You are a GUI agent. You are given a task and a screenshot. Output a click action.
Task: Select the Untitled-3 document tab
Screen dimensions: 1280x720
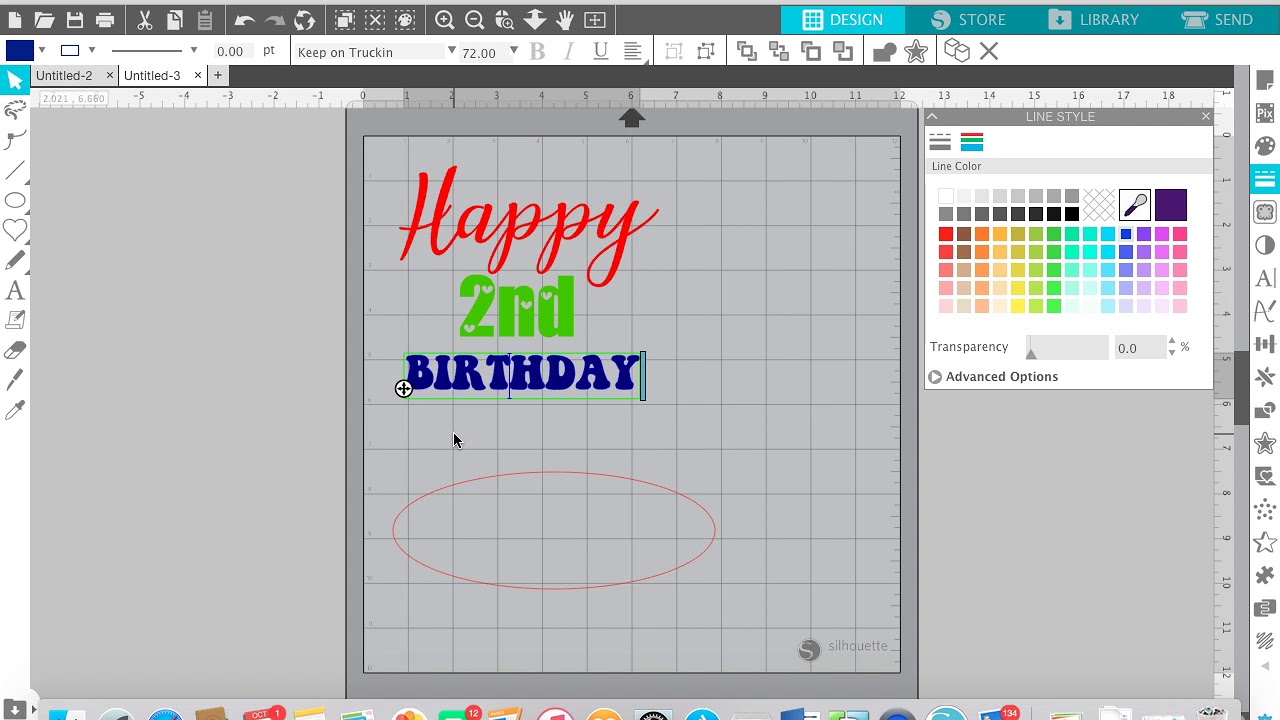click(x=152, y=75)
